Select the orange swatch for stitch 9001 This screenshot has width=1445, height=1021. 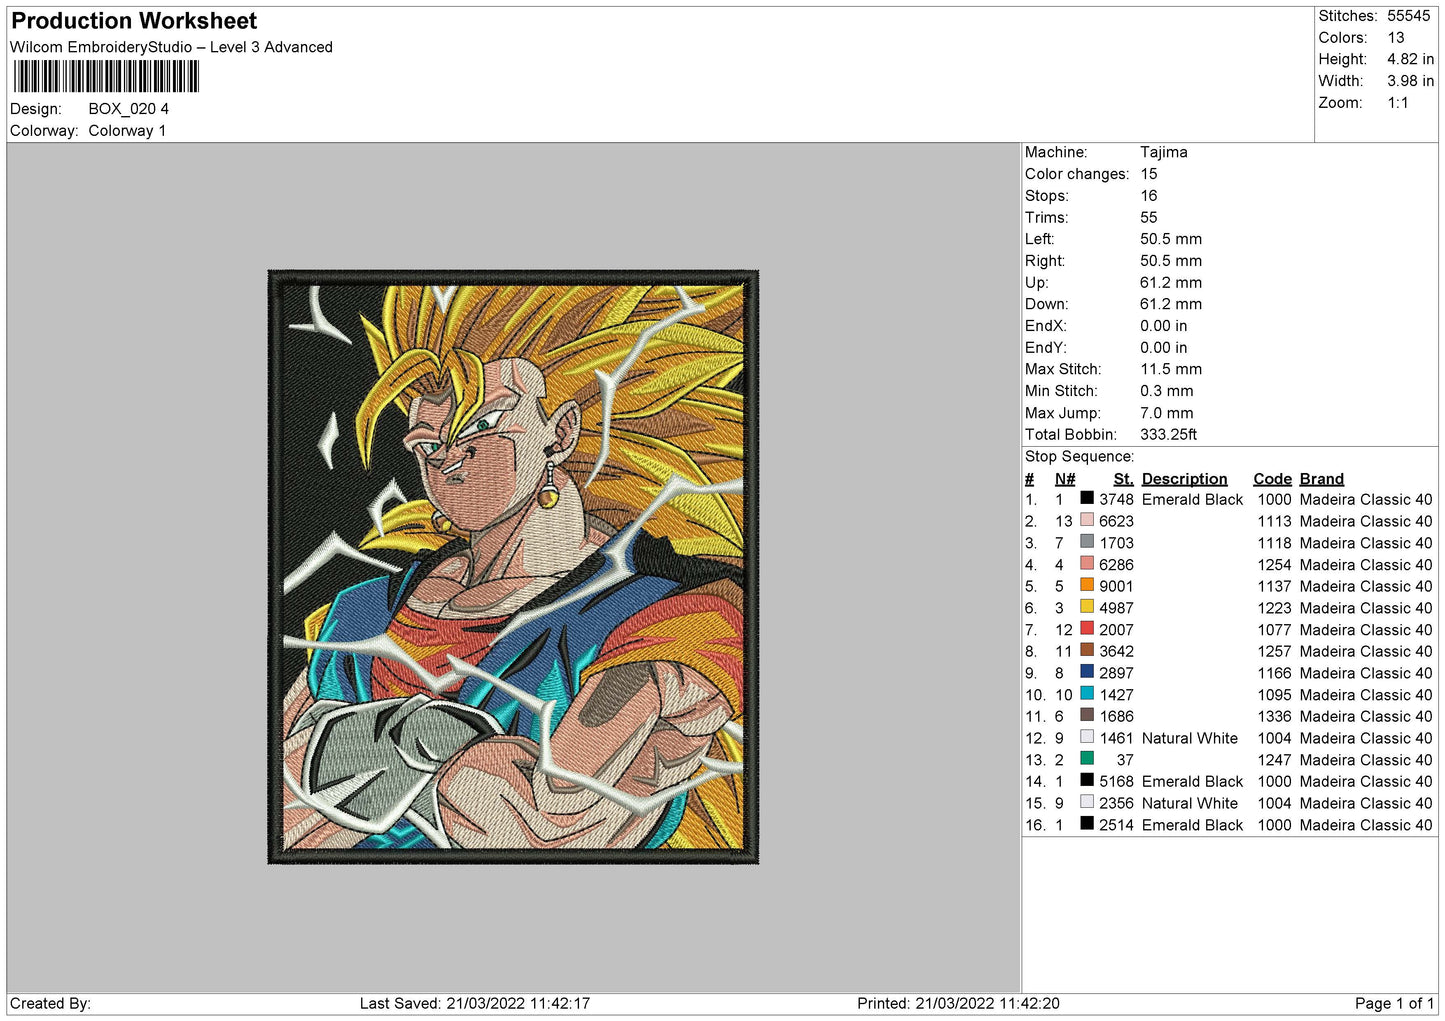pyautogui.click(x=1087, y=585)
